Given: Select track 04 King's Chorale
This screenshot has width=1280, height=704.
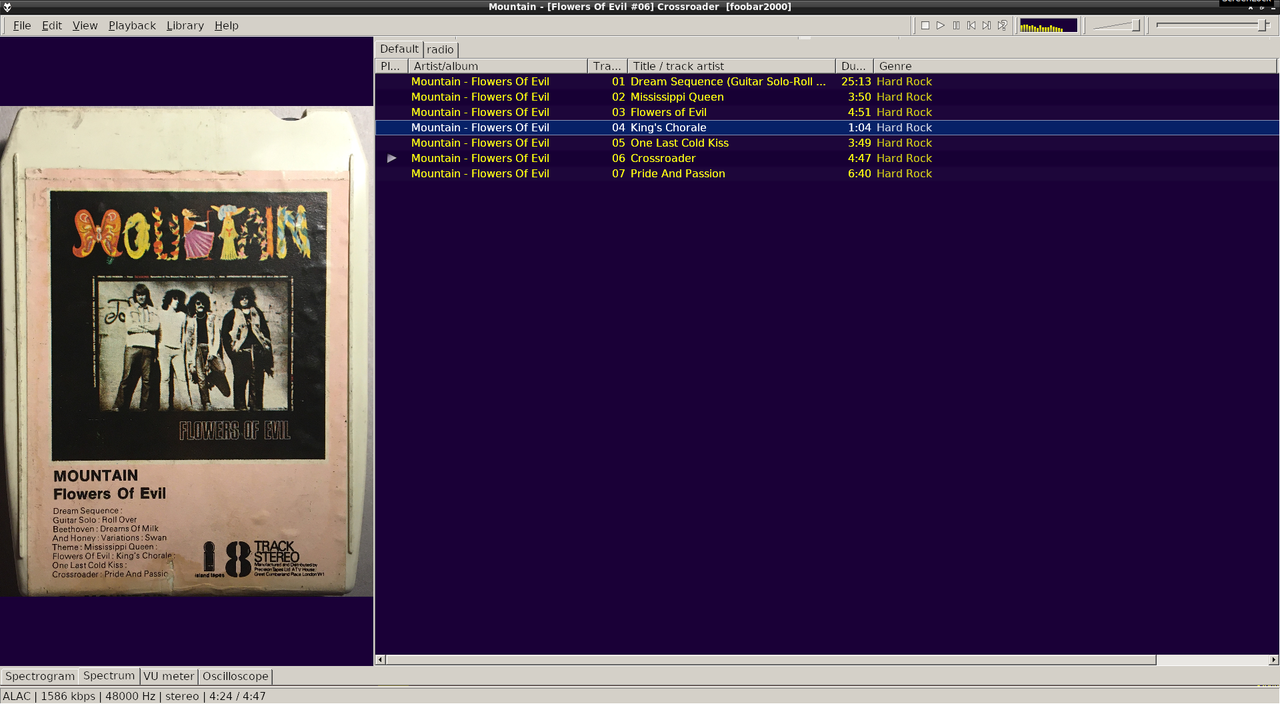Looking at the screenshot, I should (827, 128).
